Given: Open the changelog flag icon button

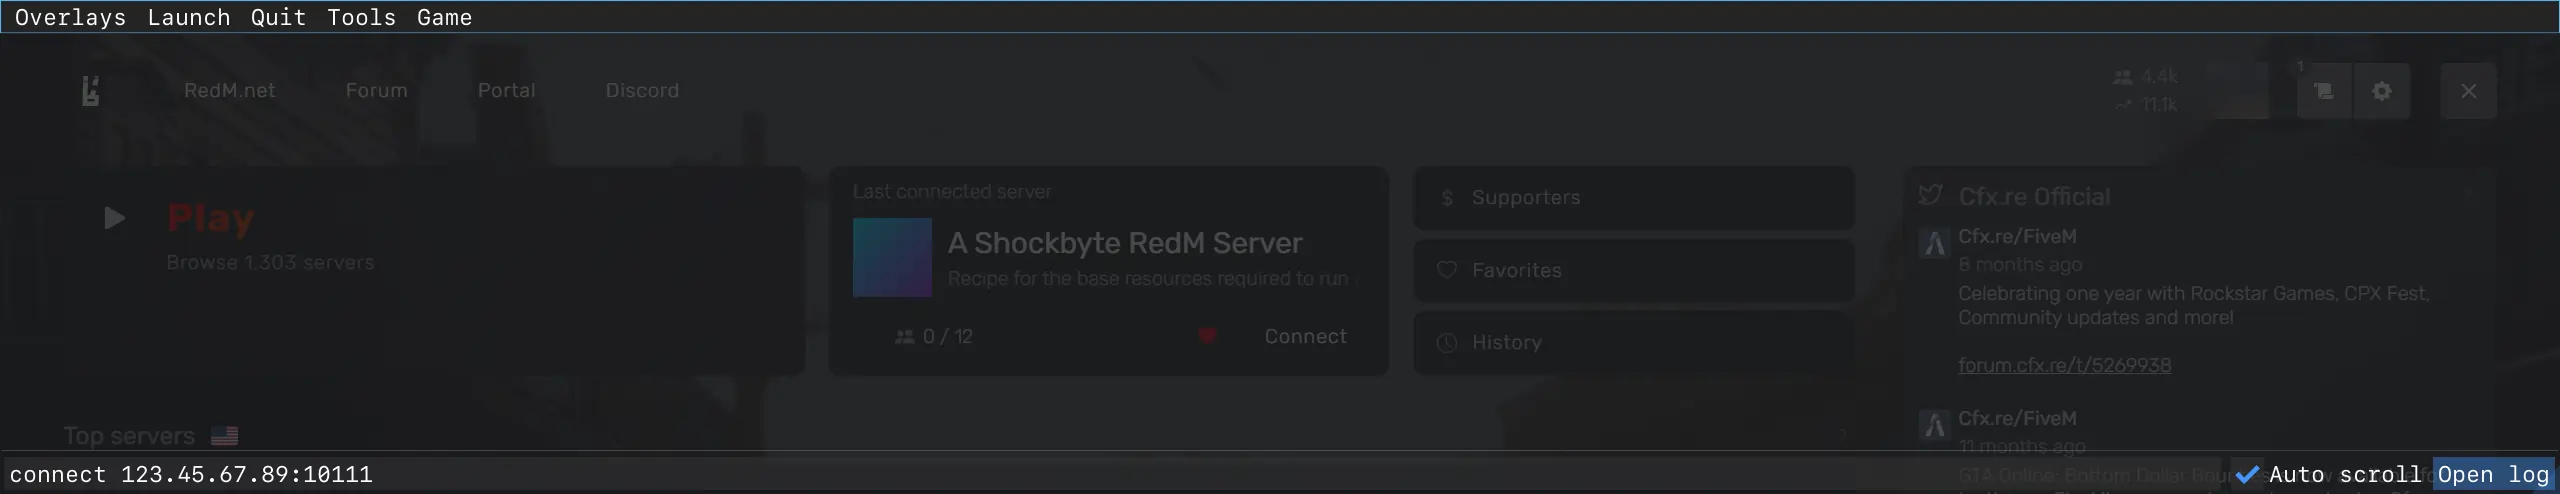Looking at the screenshot, I should click(2324, 91).
